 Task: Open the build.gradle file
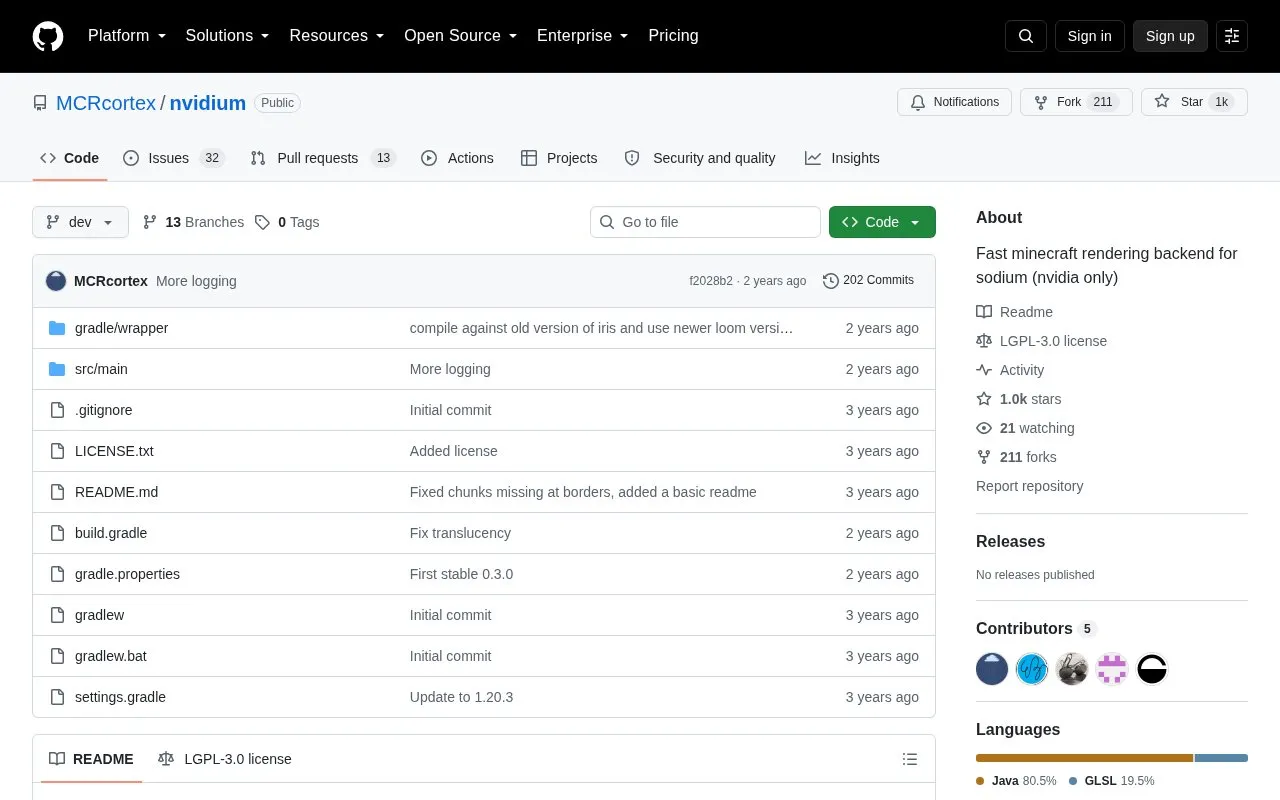click(111, 533)
